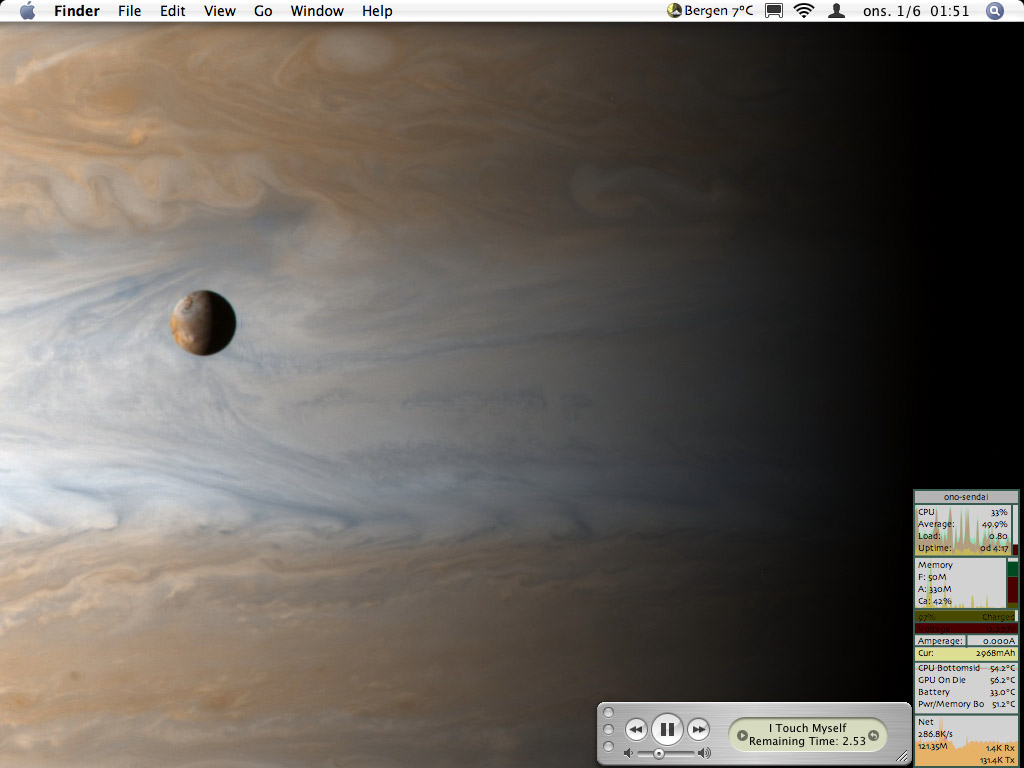This screenshot has height=768, width=1024.
Task: Click the Amperage readout
Action: coord(966,641)
